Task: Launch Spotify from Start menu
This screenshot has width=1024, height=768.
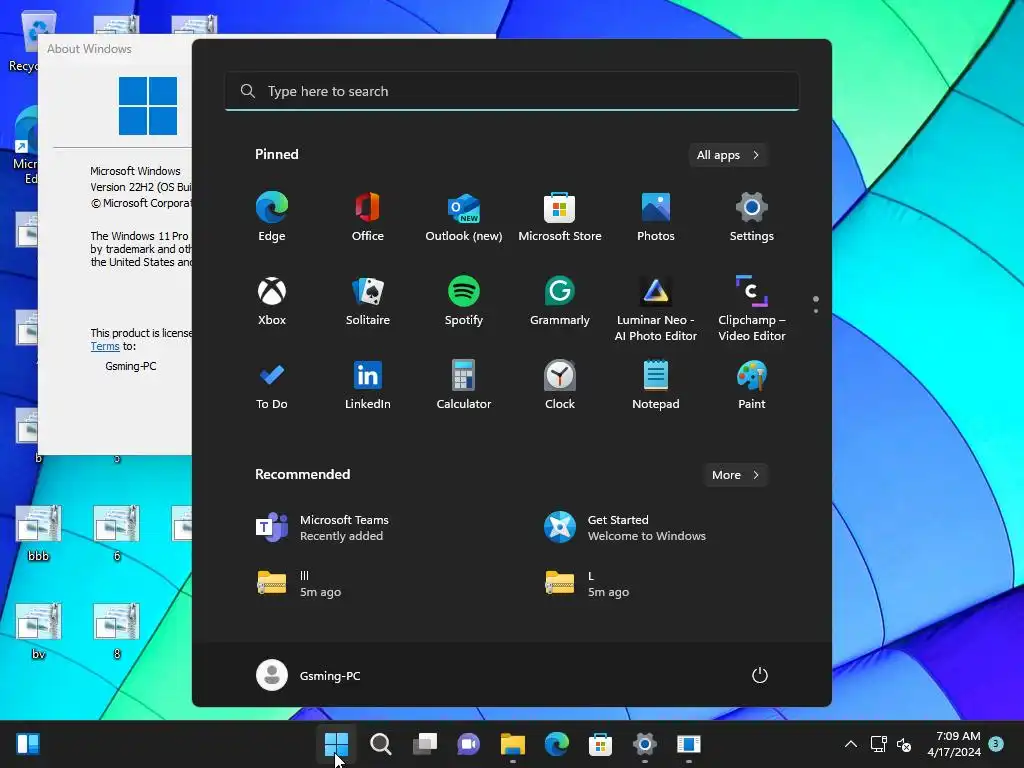Action: coord(464,301)
